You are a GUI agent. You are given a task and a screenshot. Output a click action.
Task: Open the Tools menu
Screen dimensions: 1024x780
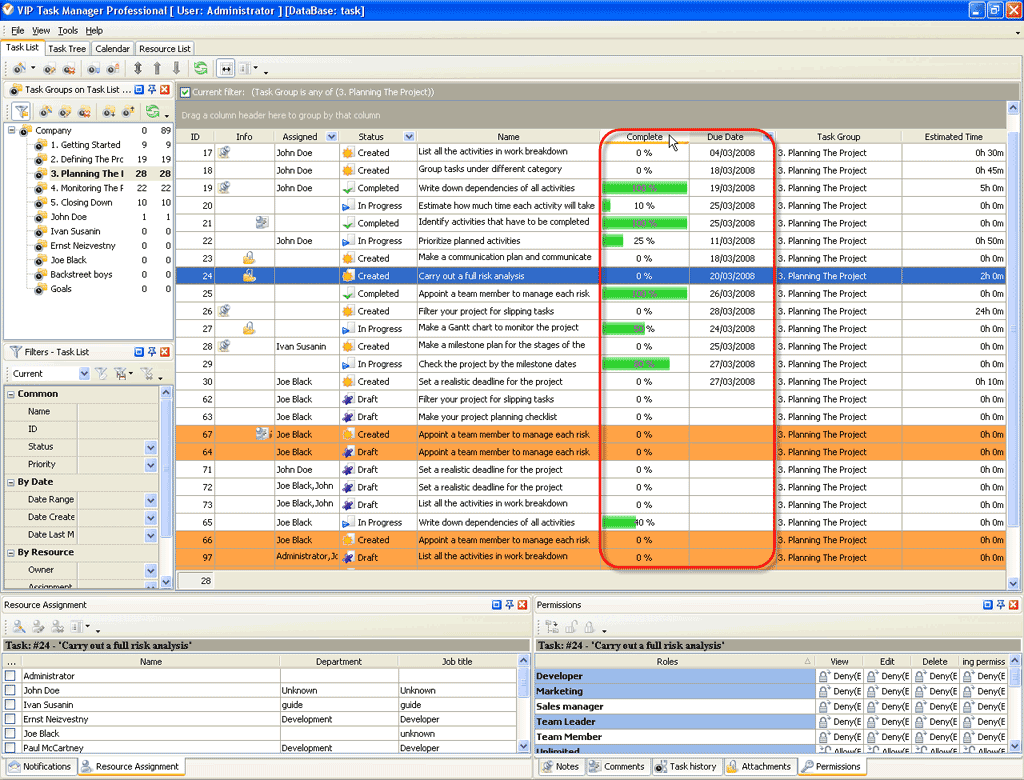[x=67, y=31]
